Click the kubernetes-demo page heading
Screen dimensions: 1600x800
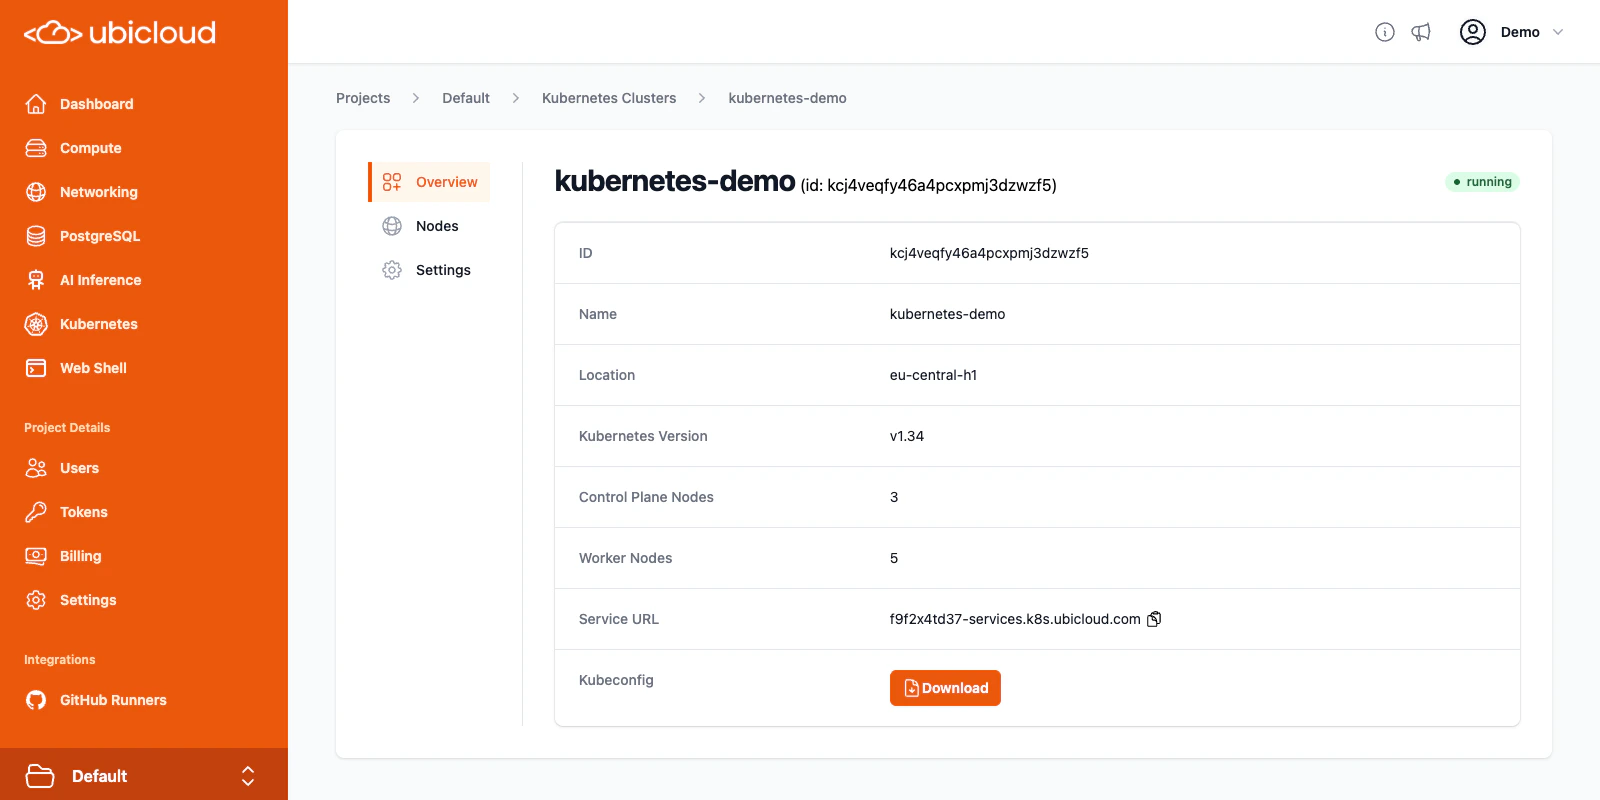675,181
